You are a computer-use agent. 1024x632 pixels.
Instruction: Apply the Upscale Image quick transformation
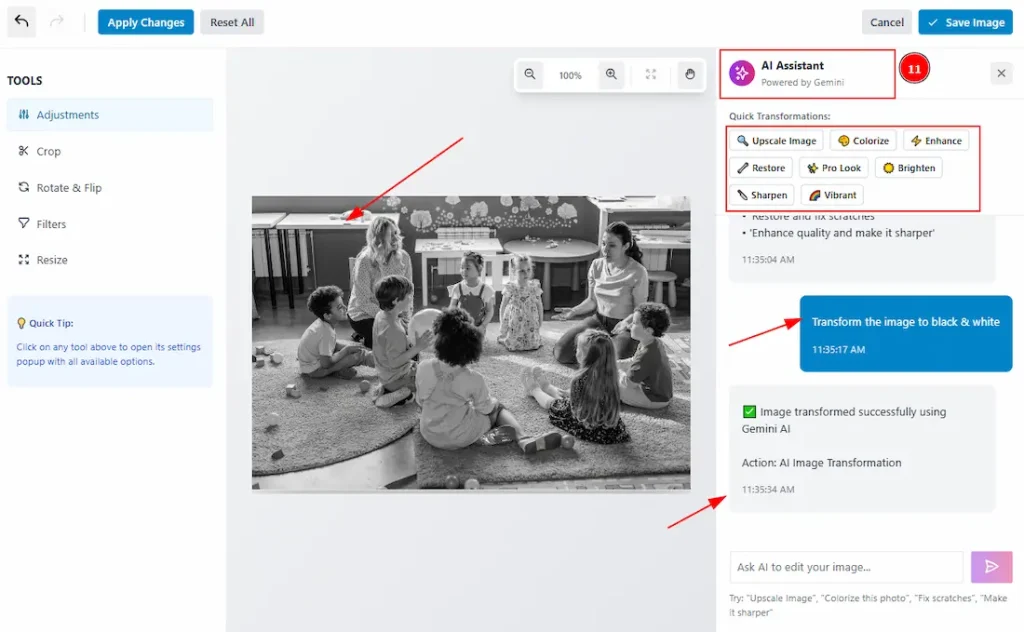tap(776, 141)
